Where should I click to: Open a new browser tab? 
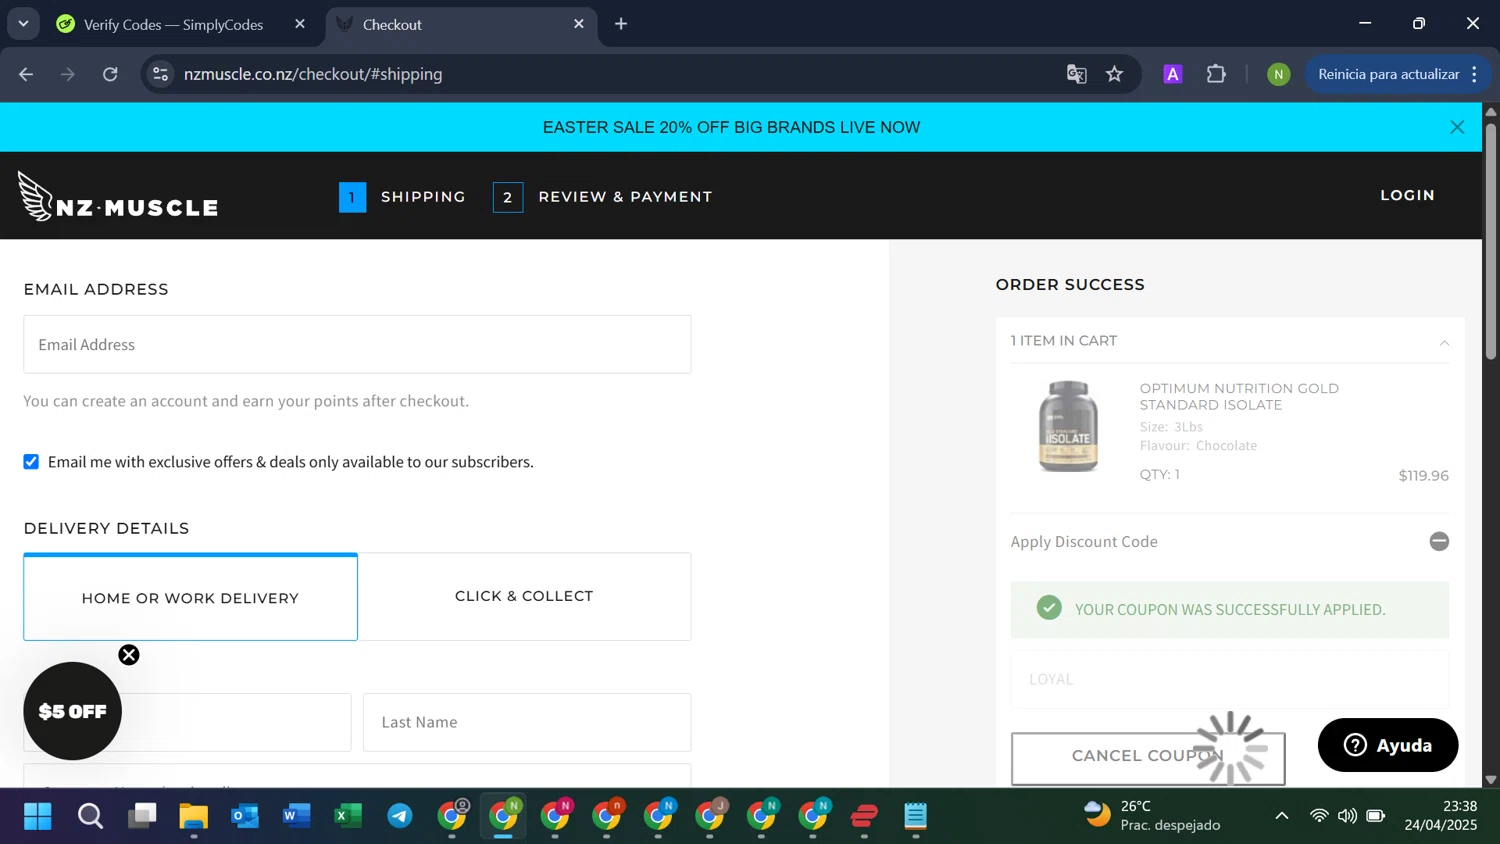tap(621, 24)
